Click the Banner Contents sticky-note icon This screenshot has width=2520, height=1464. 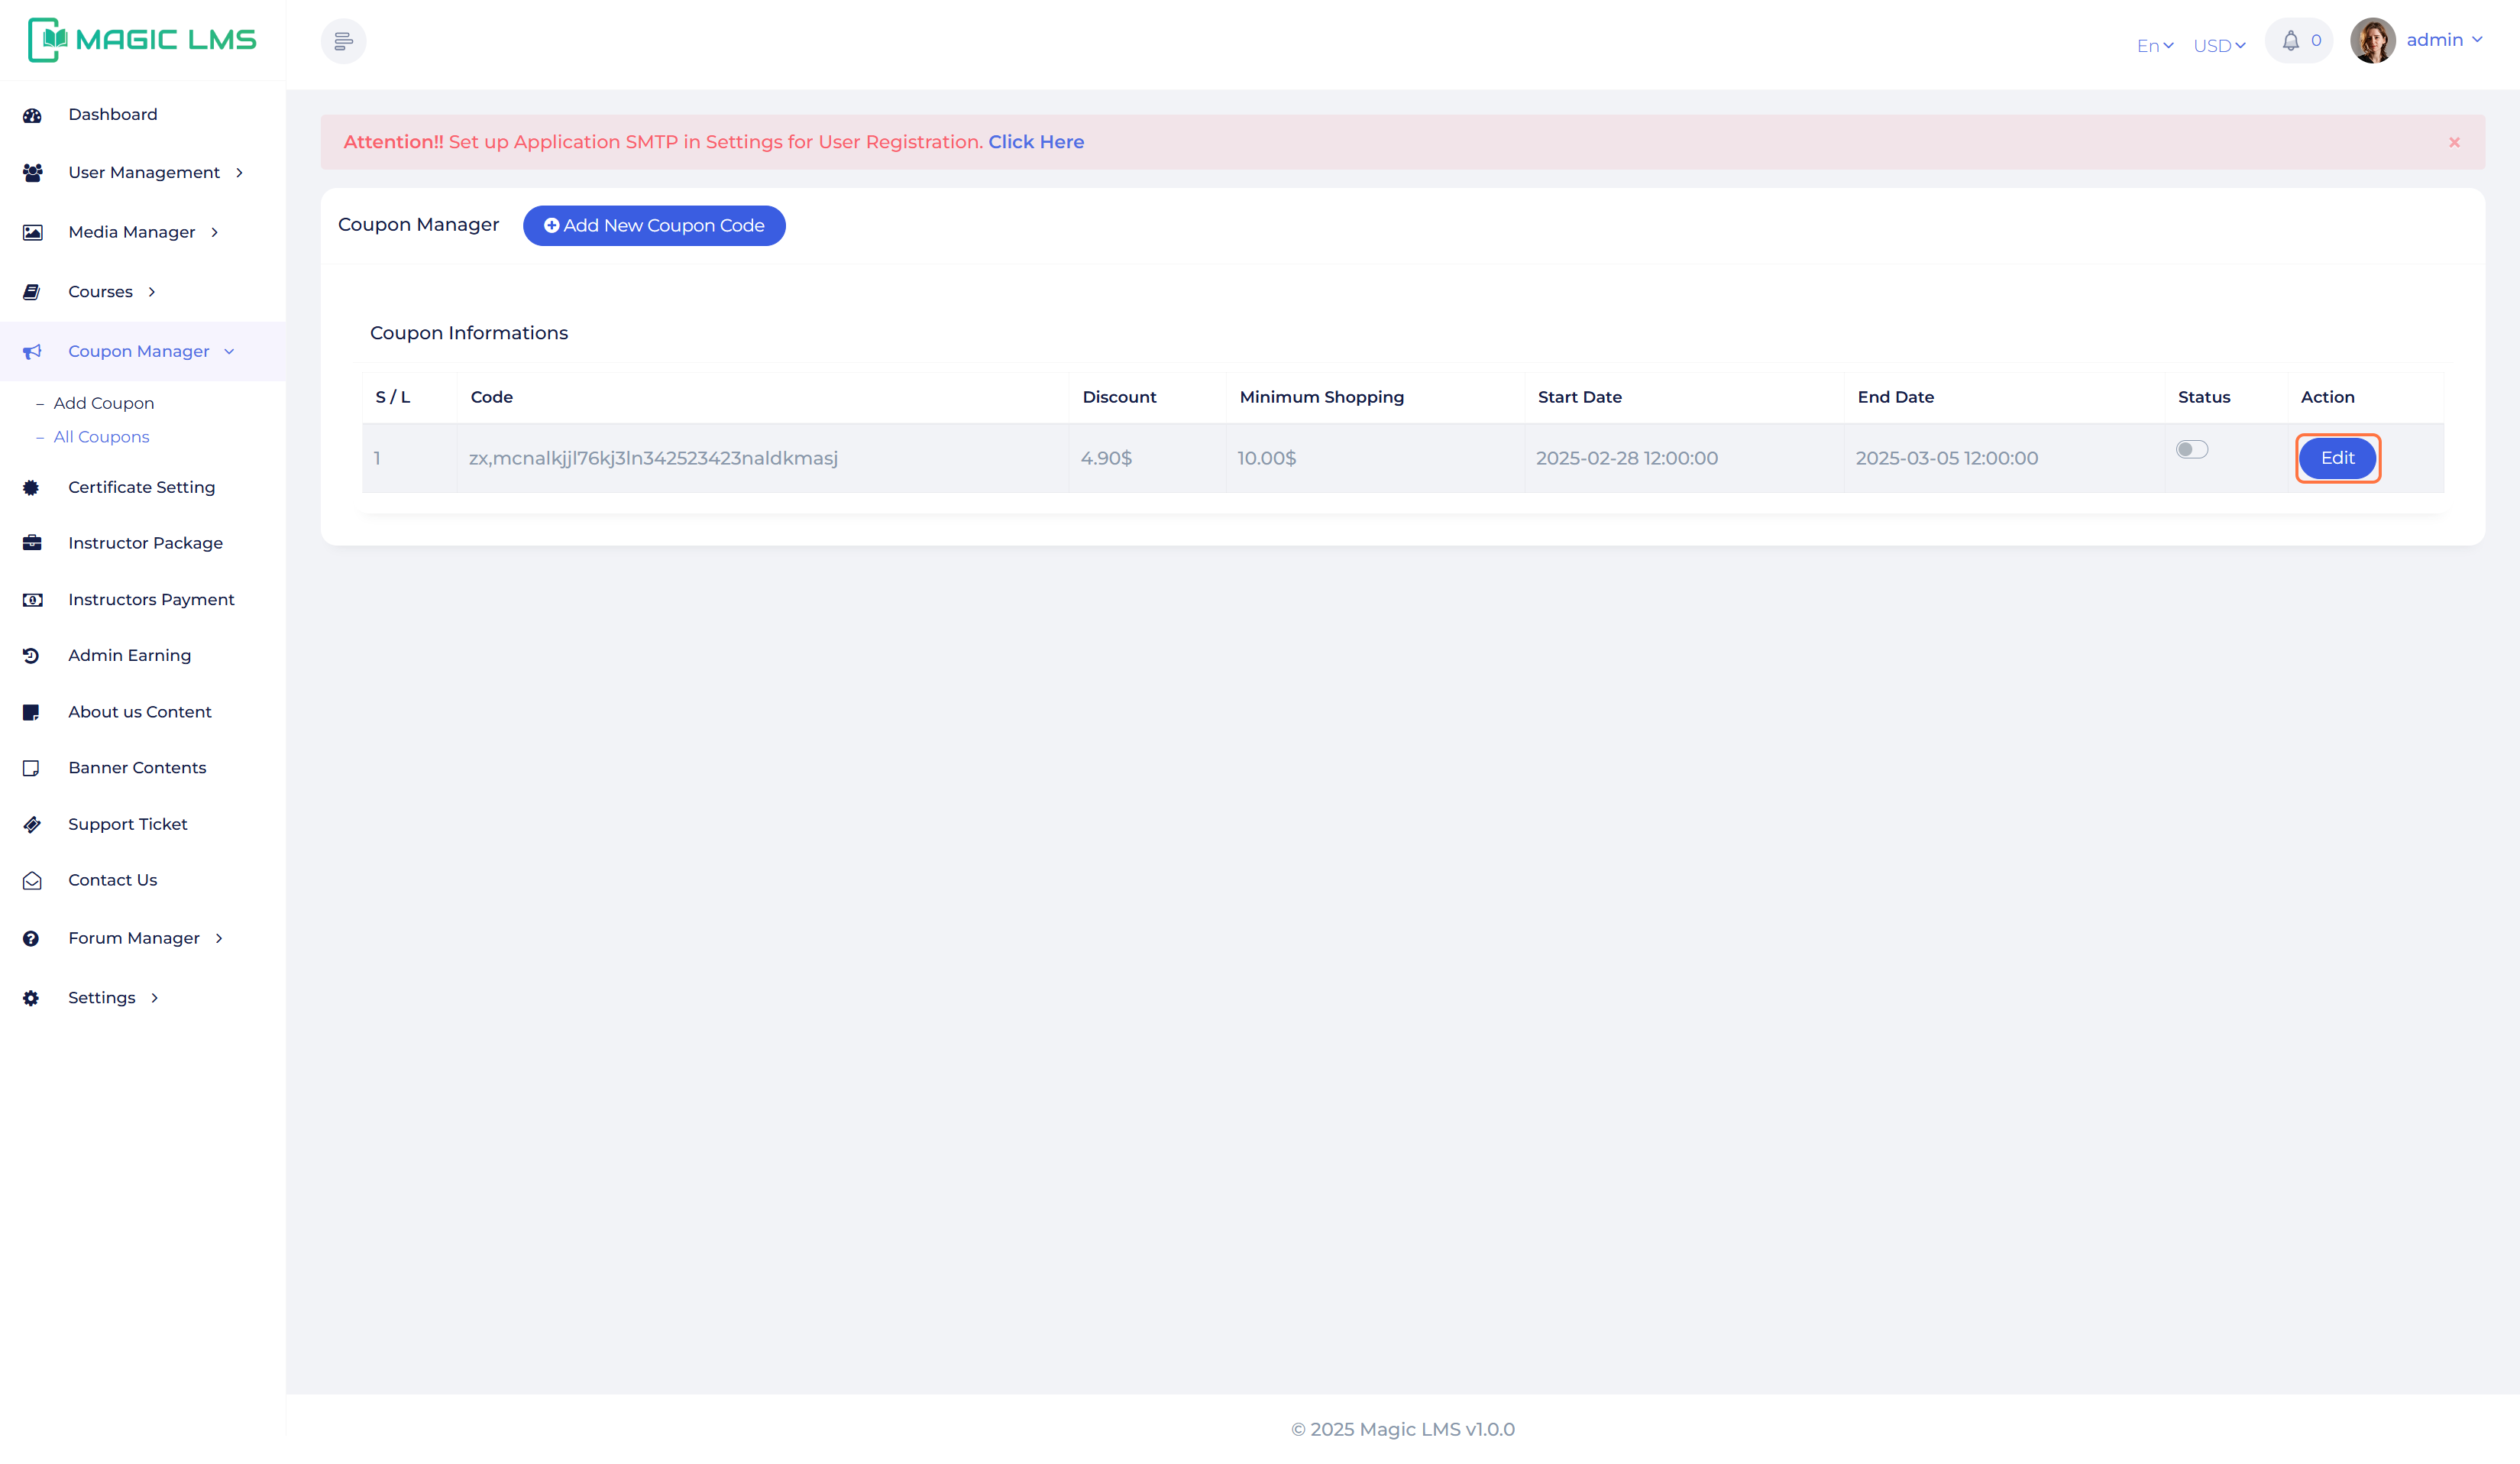click(31, 768)
